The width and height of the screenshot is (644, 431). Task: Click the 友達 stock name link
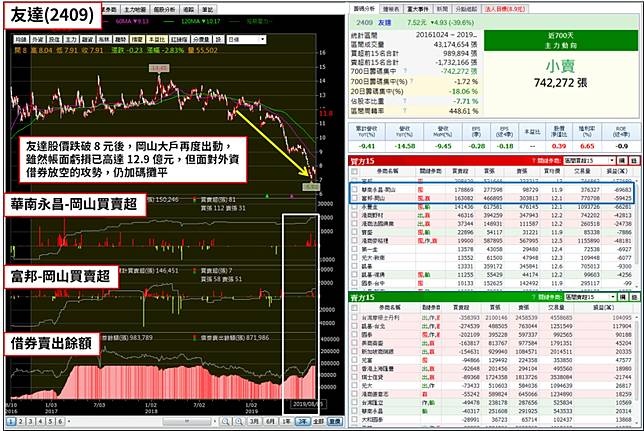coord(384,22)
